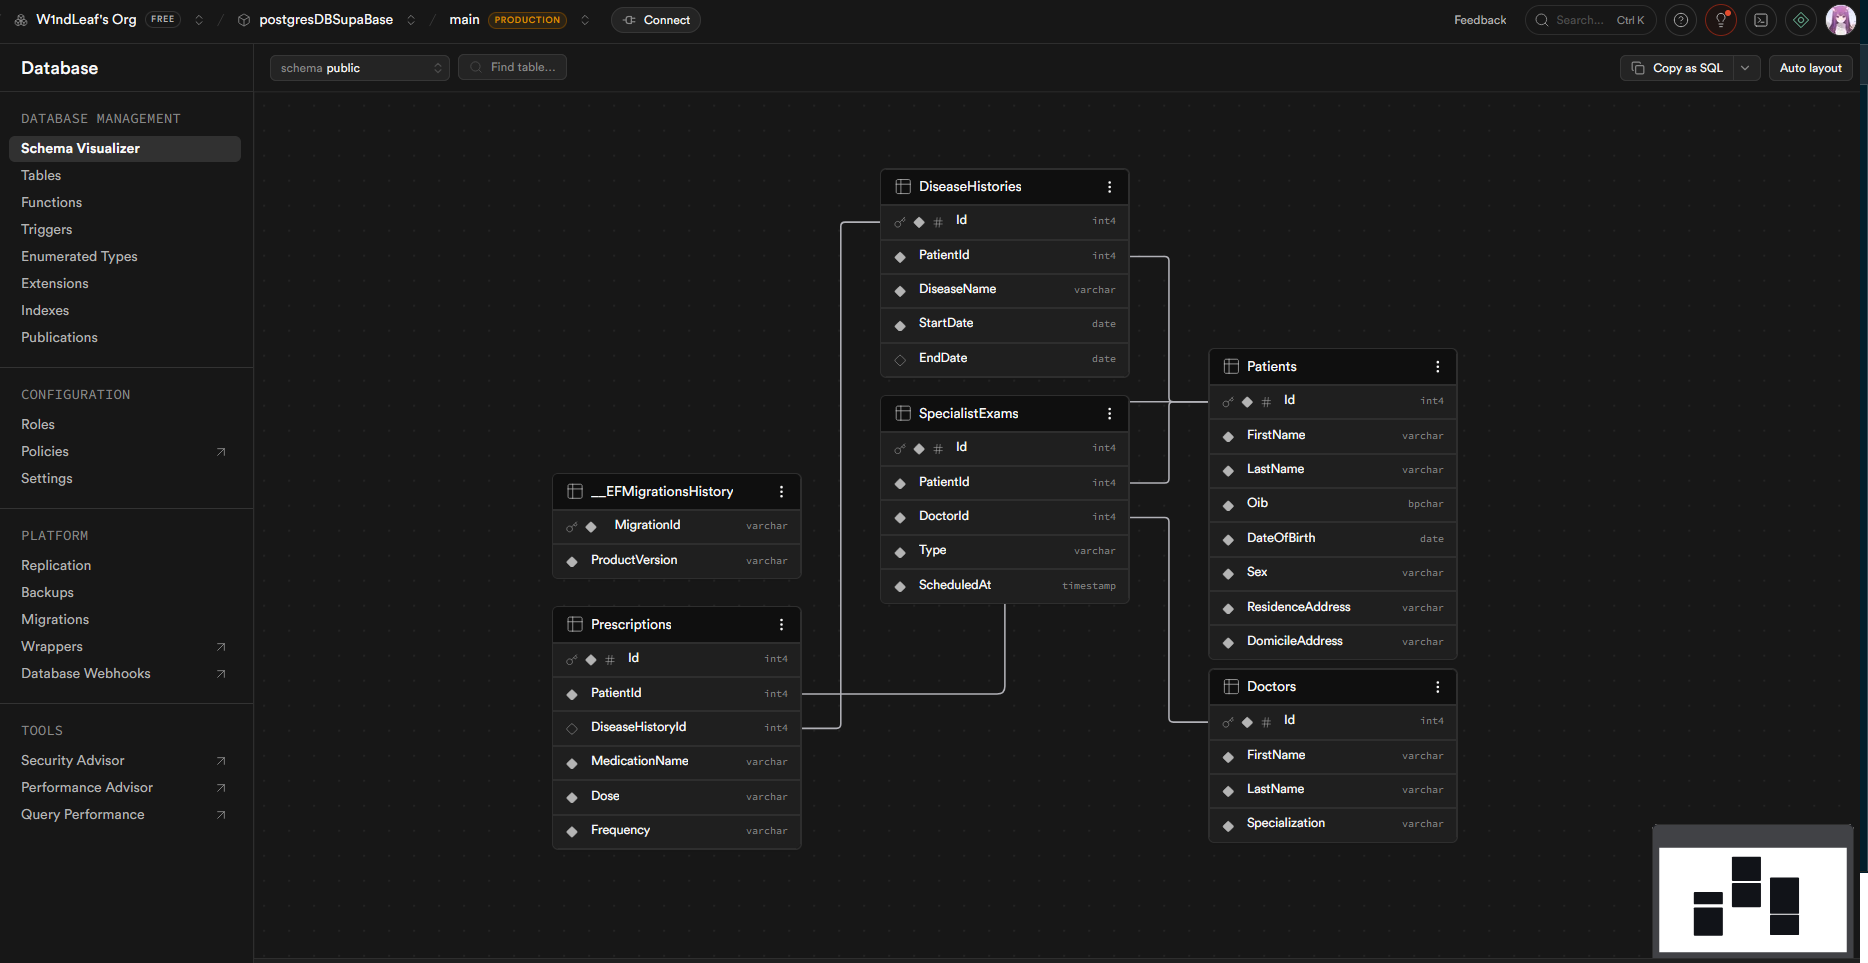Expand the main branch switcher
The height and width of the screenshot is (963, 1868).
[x=585, y=20]
